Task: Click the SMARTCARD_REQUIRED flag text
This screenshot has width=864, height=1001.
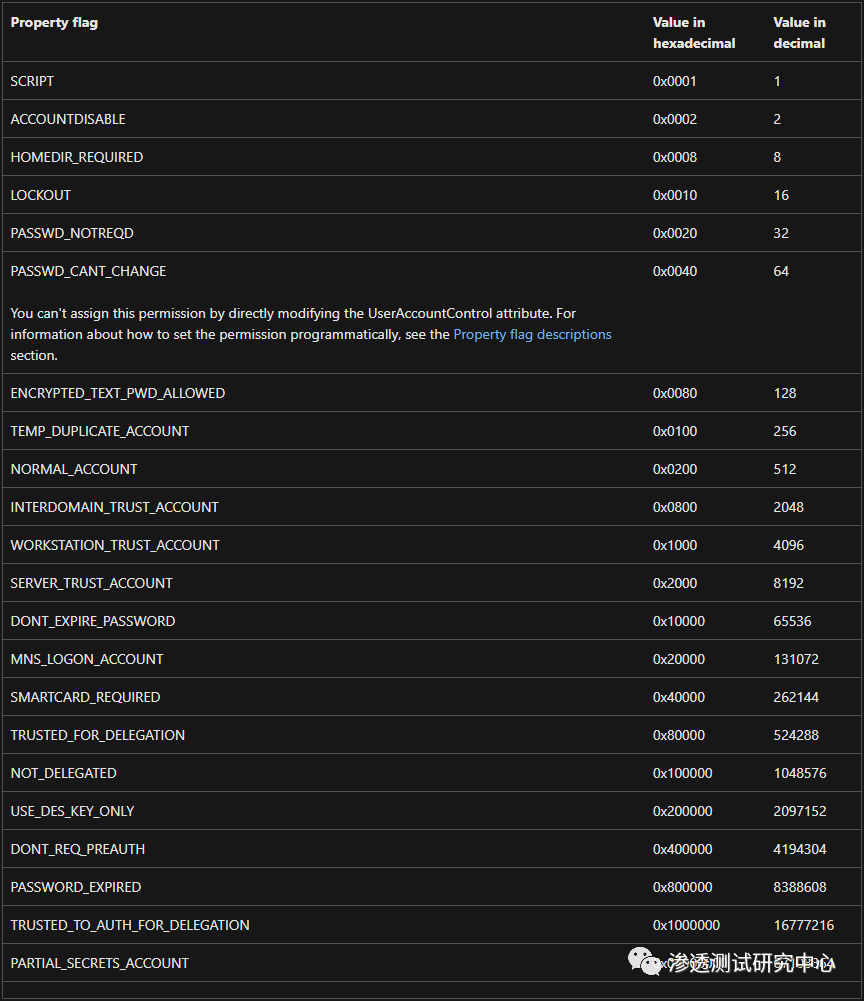Action: click(85, 697)
